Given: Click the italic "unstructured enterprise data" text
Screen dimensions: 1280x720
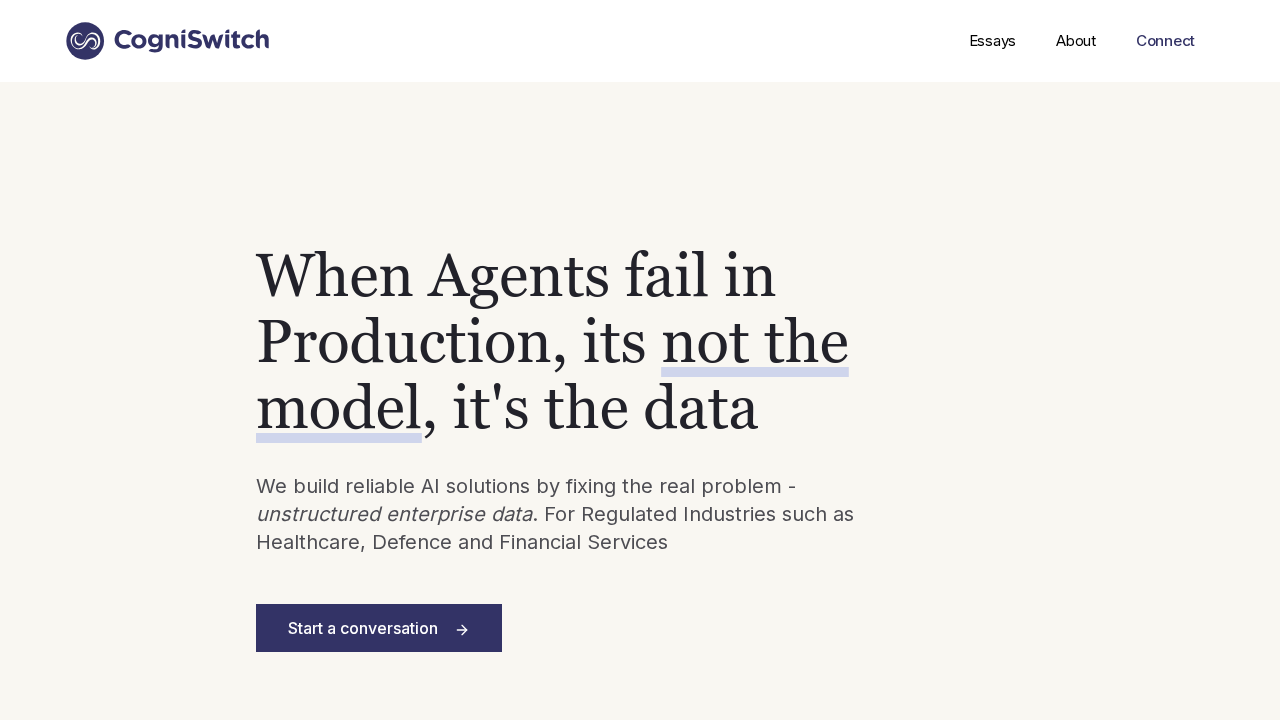Looking at the screenshot, I should pos(394,515).
